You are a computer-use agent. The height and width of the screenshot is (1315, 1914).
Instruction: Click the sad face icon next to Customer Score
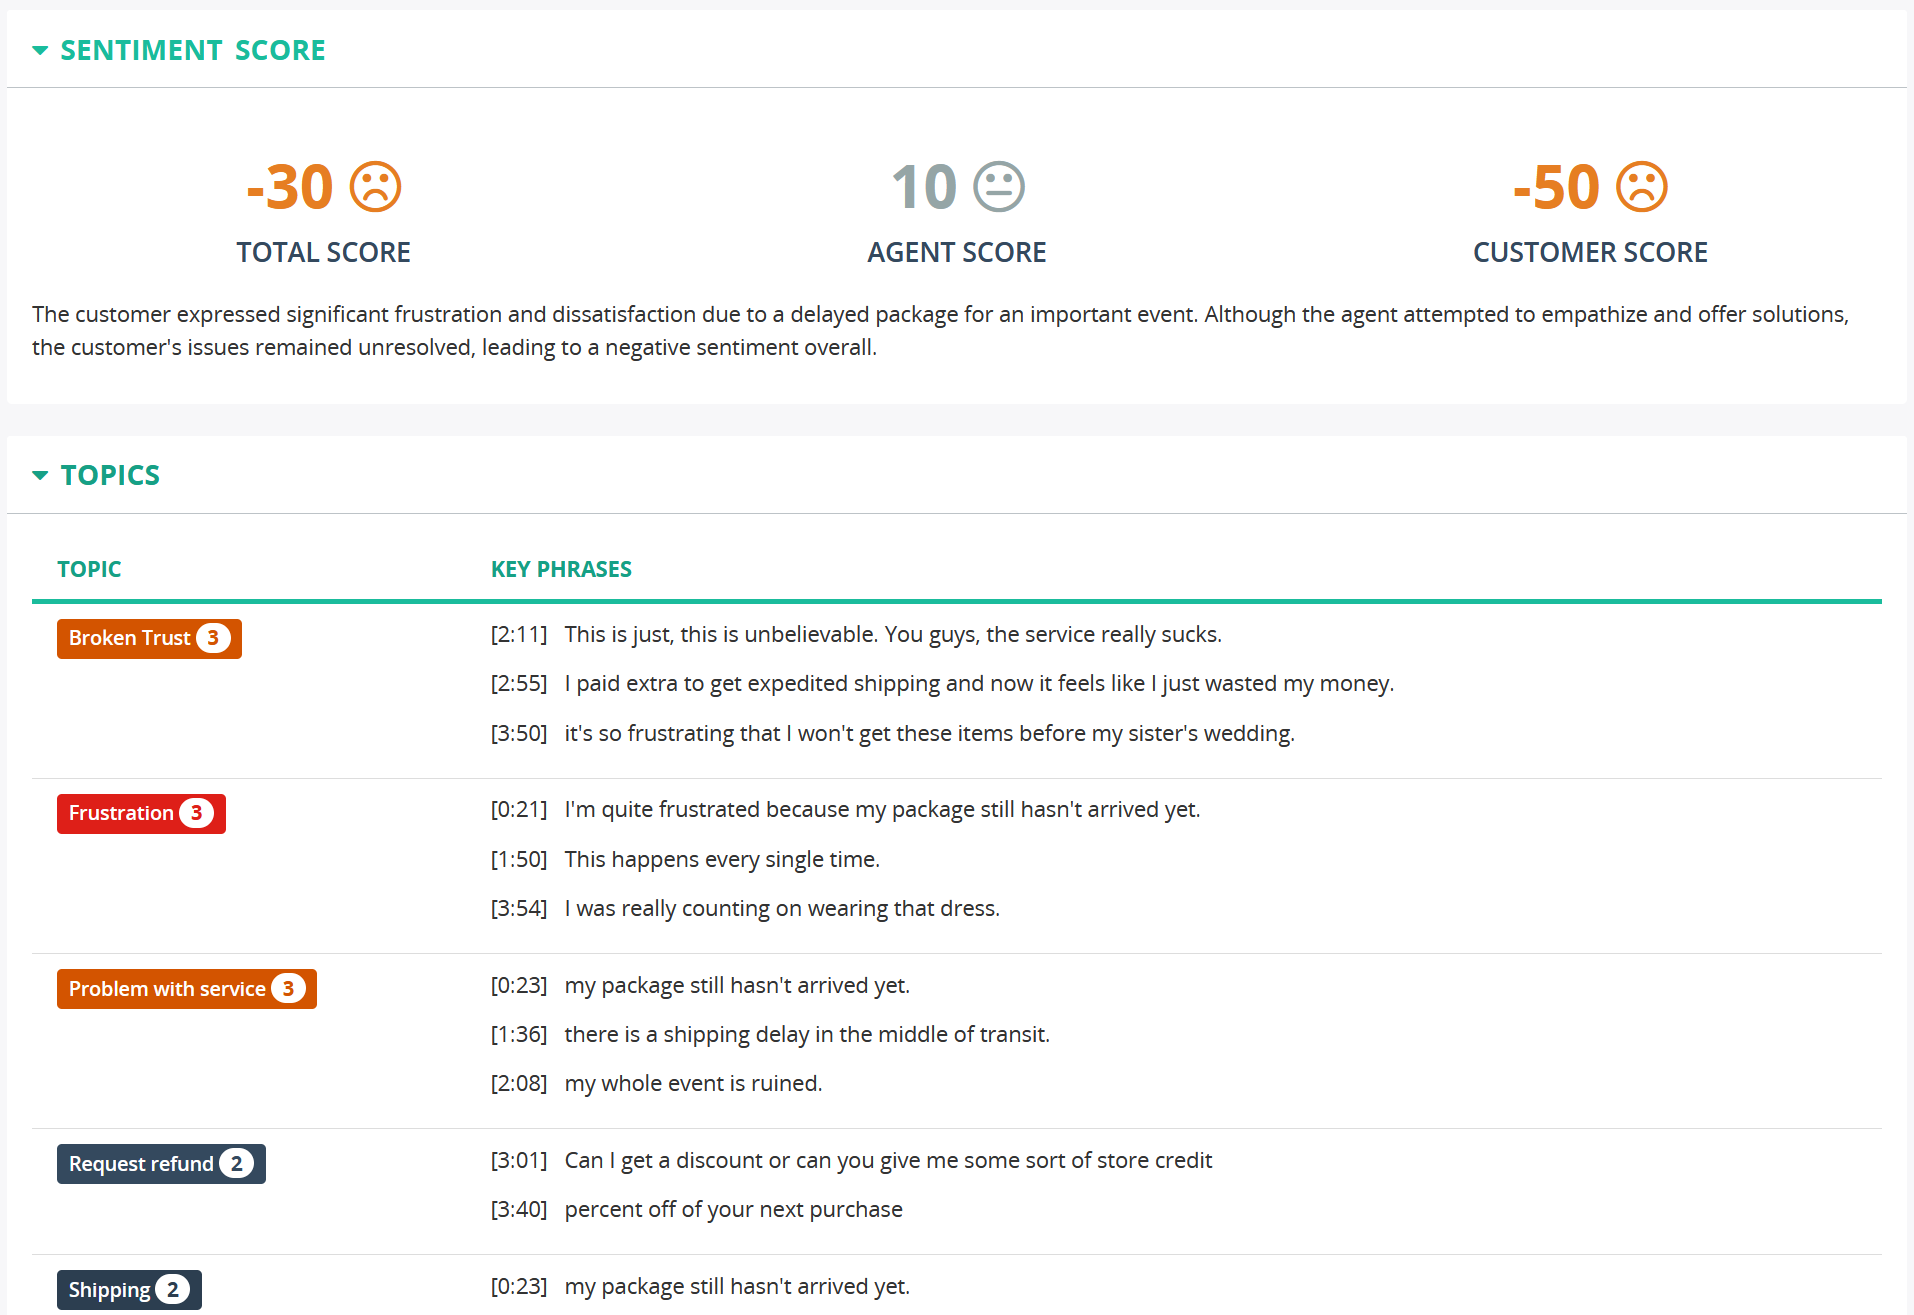pyautogui.click(x=1641, y=186)
